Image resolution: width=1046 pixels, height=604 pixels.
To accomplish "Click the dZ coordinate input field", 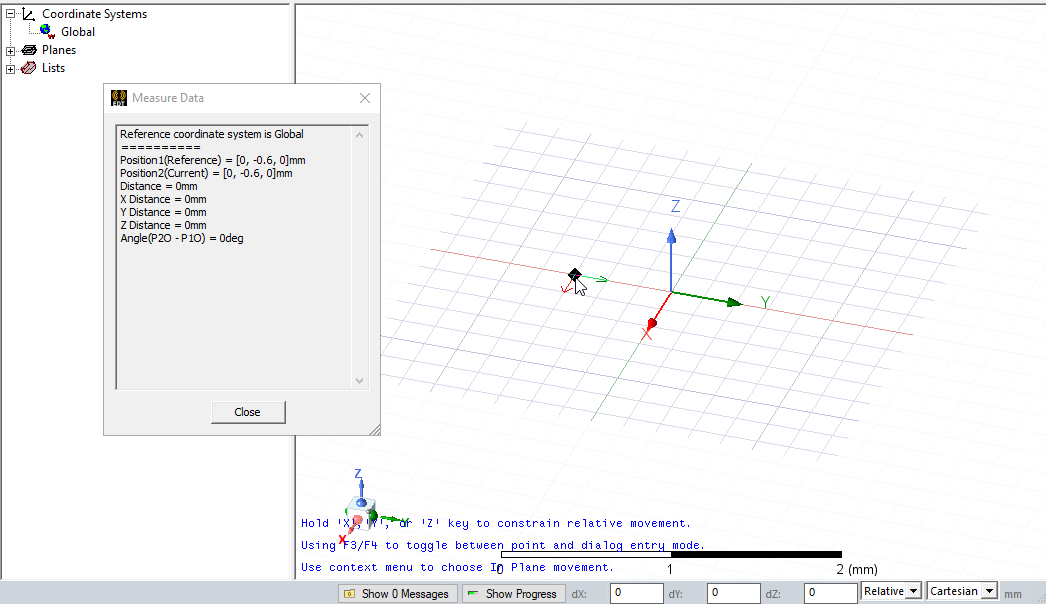I will point(830,593).
